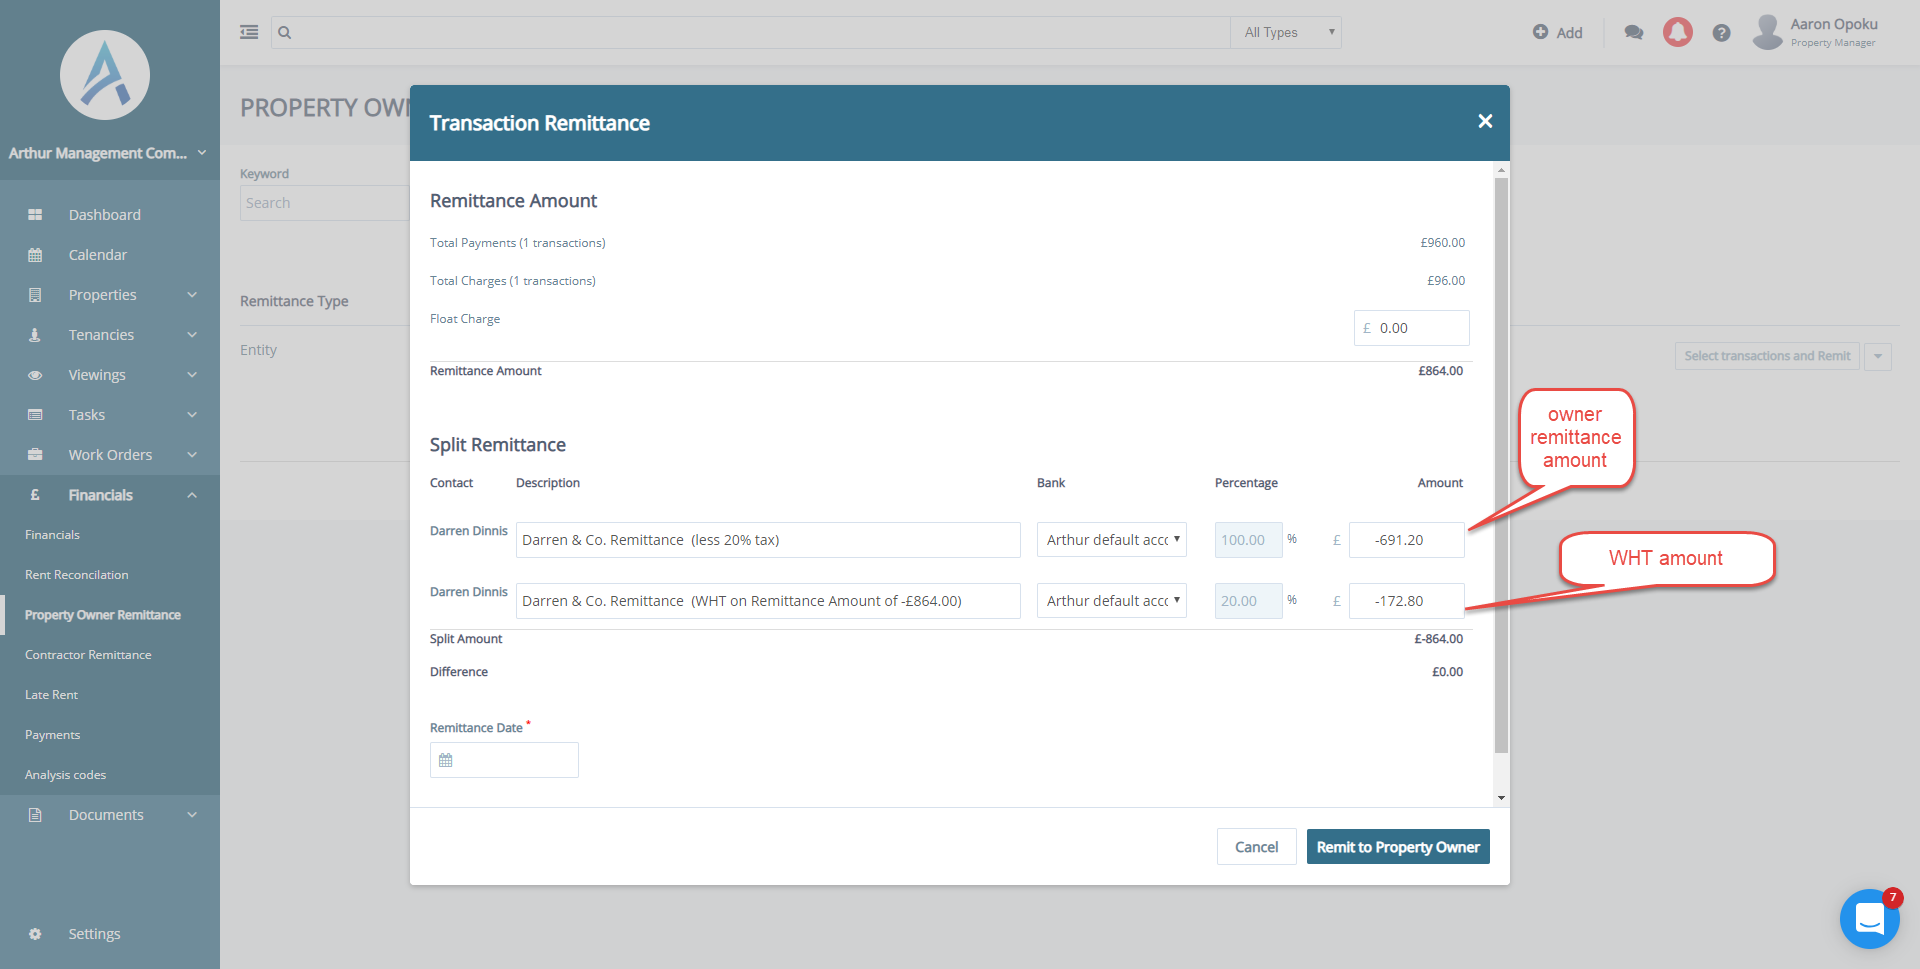Focus the Float Charge amount field
This screenshot has height=969, width=1920.
click(1411, 328)
